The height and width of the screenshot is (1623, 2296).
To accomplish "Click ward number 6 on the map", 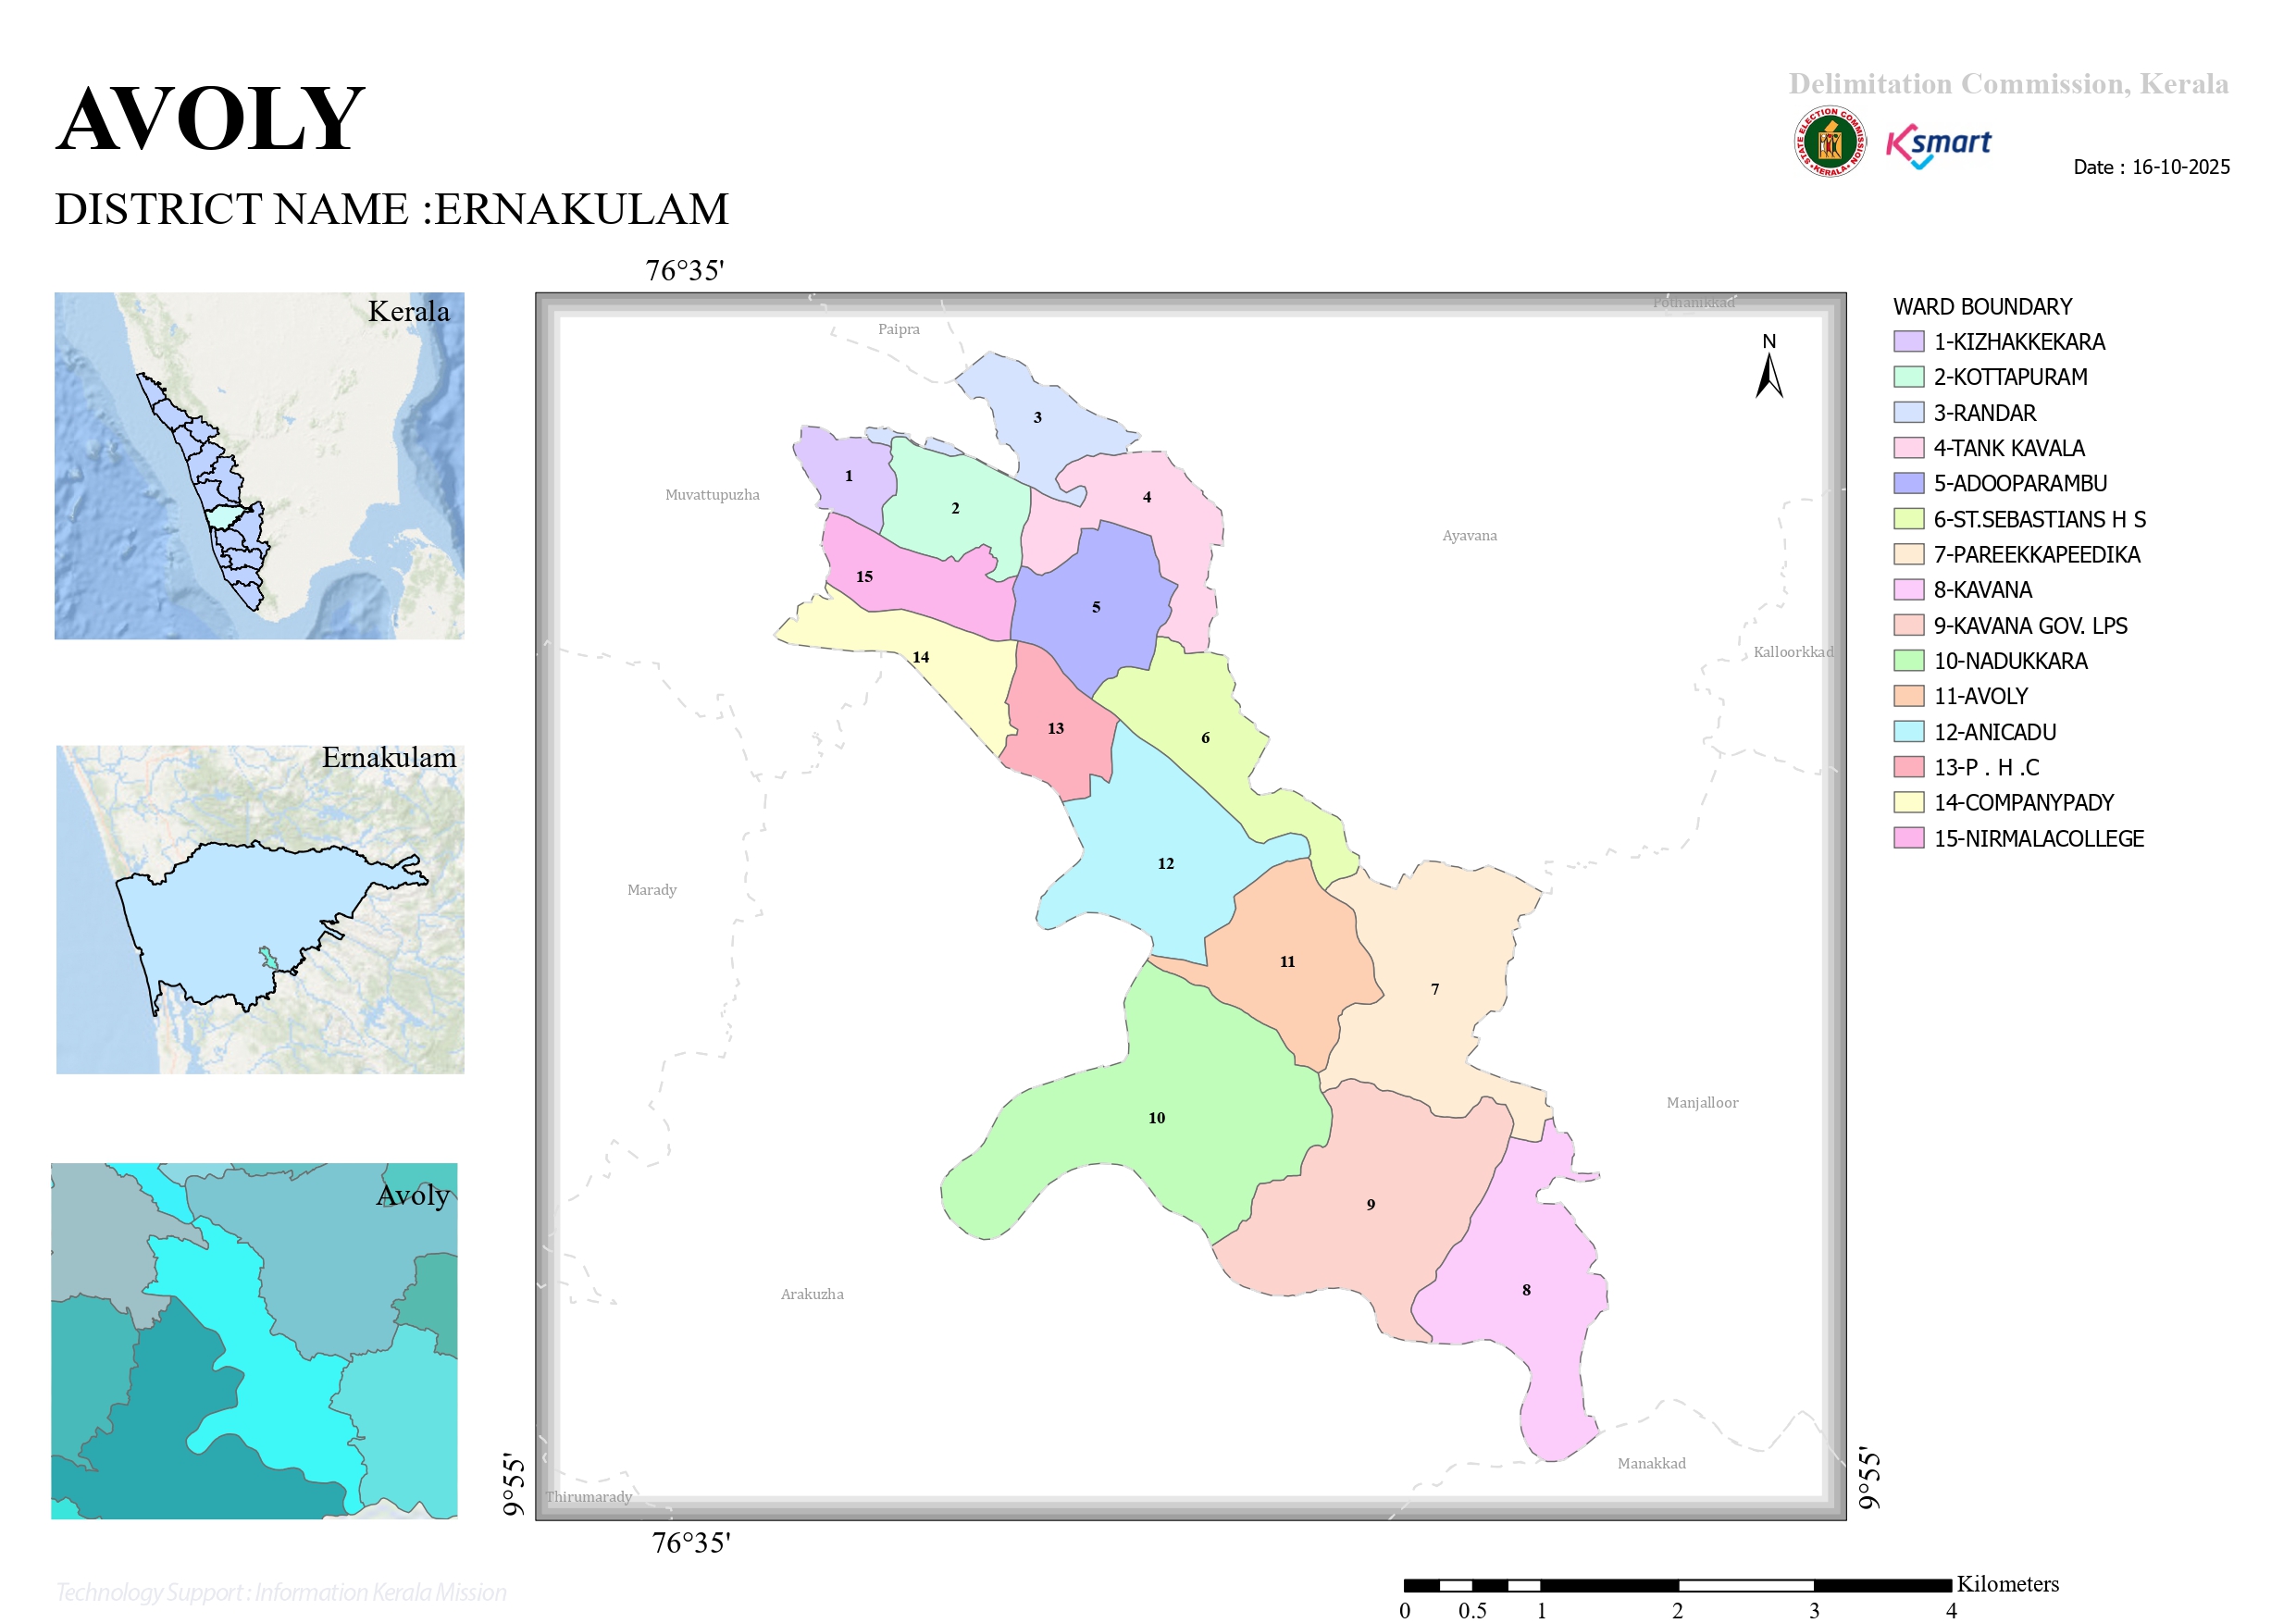I will point(1205,738).
